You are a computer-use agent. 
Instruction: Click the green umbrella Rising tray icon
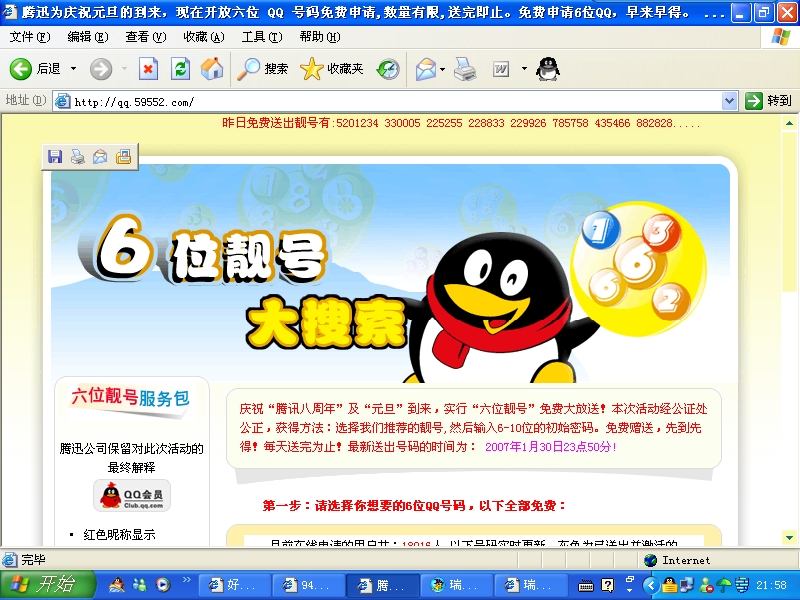723,585
